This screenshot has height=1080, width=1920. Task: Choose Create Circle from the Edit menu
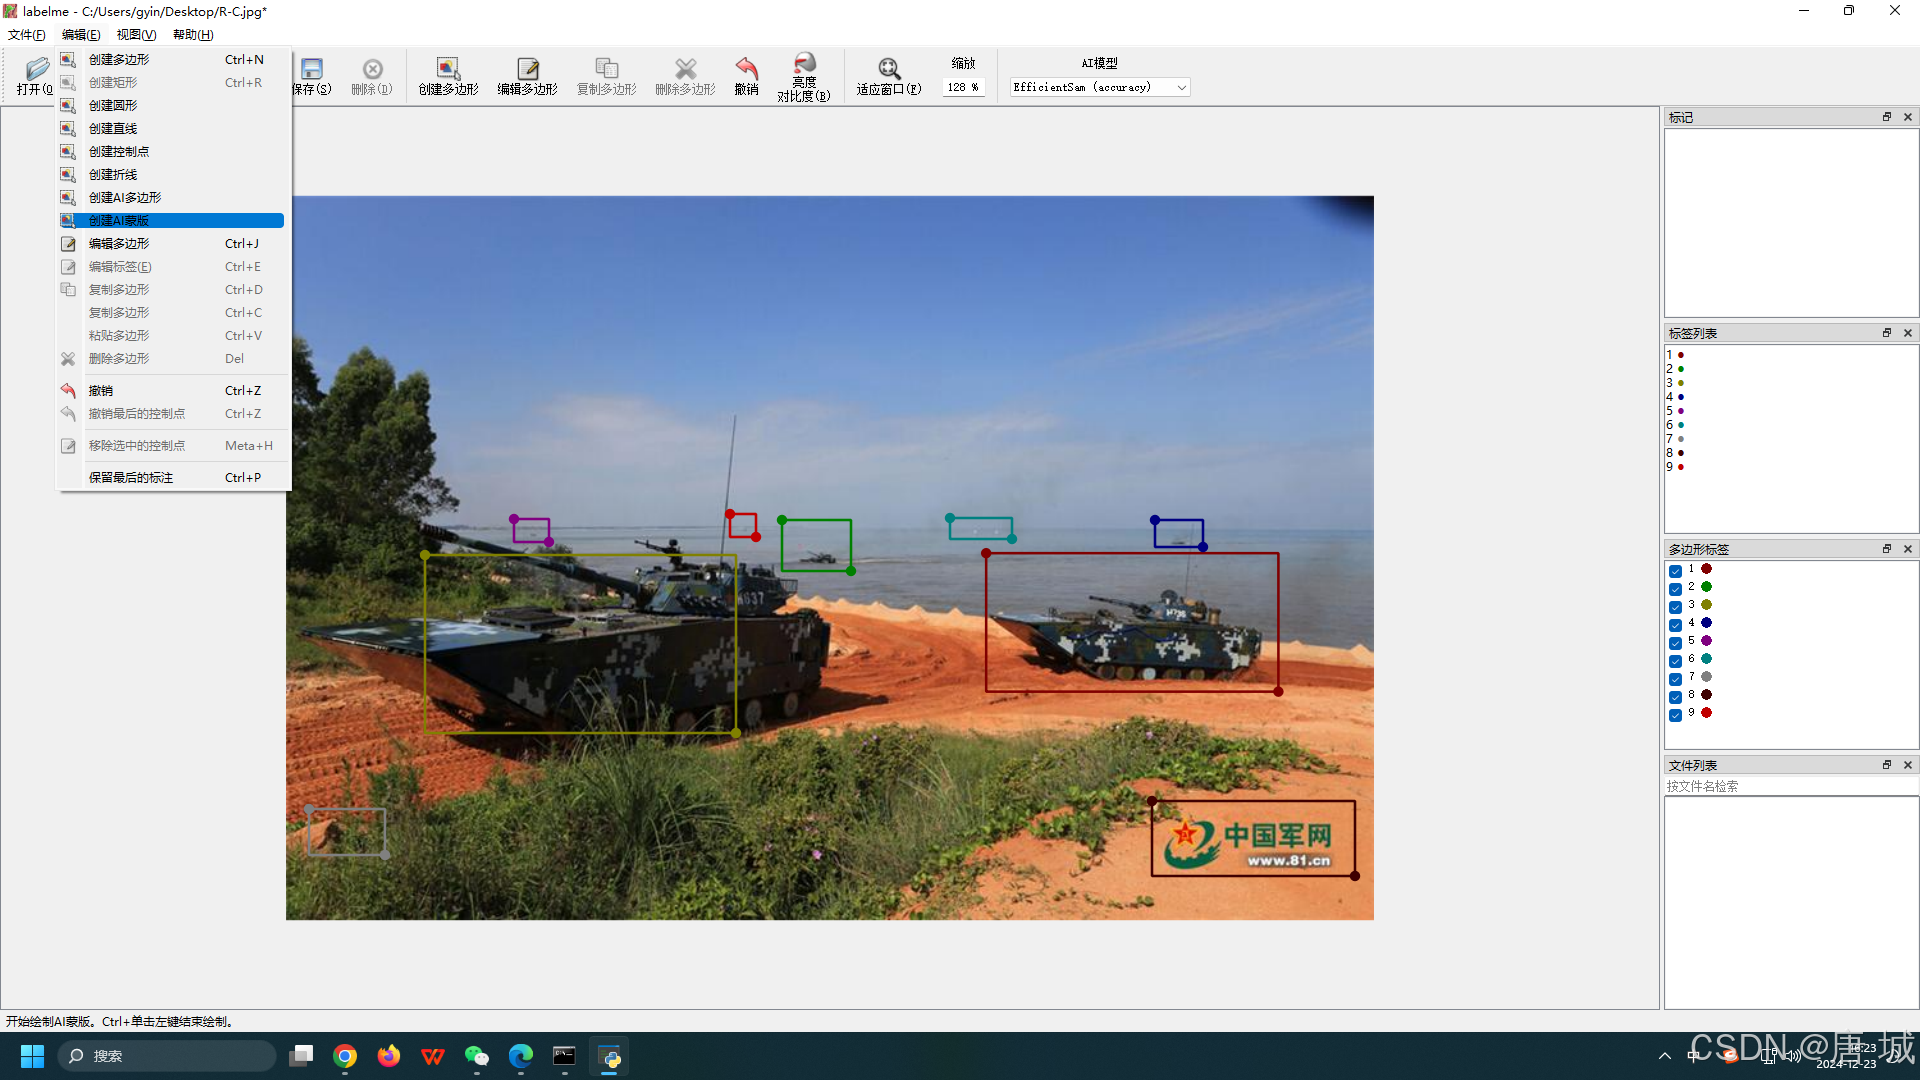[x=113, y=106]
